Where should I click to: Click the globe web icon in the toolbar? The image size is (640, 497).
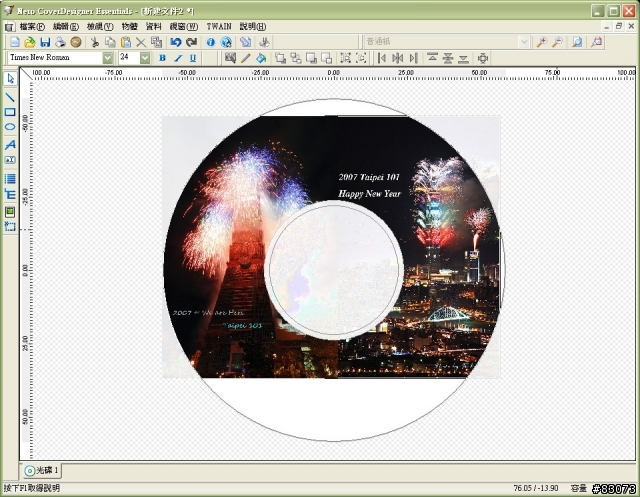(226, 42)
